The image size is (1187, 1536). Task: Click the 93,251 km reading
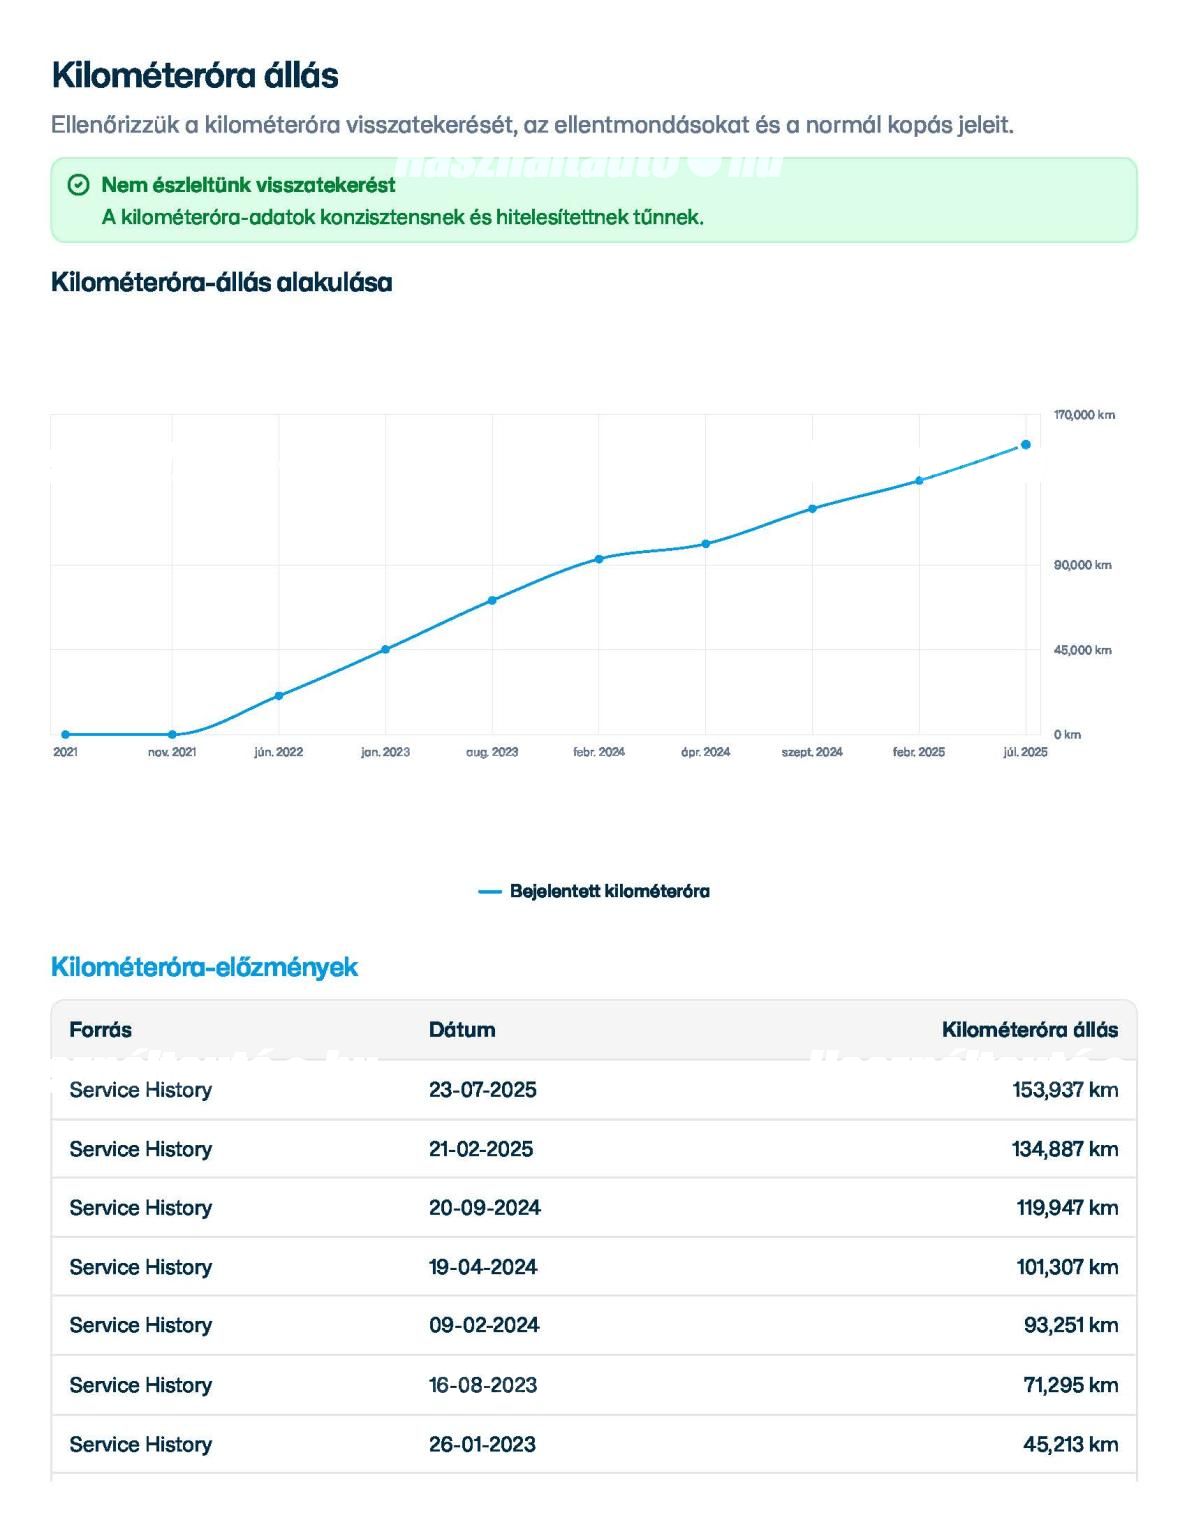point(1071,1325)
